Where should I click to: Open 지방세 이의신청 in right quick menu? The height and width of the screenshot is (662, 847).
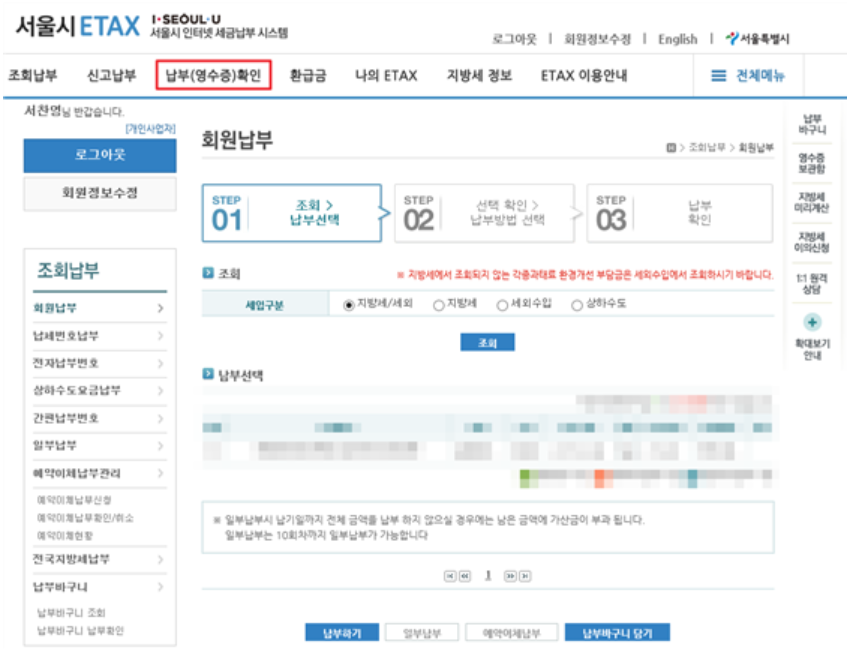[812, 242]
